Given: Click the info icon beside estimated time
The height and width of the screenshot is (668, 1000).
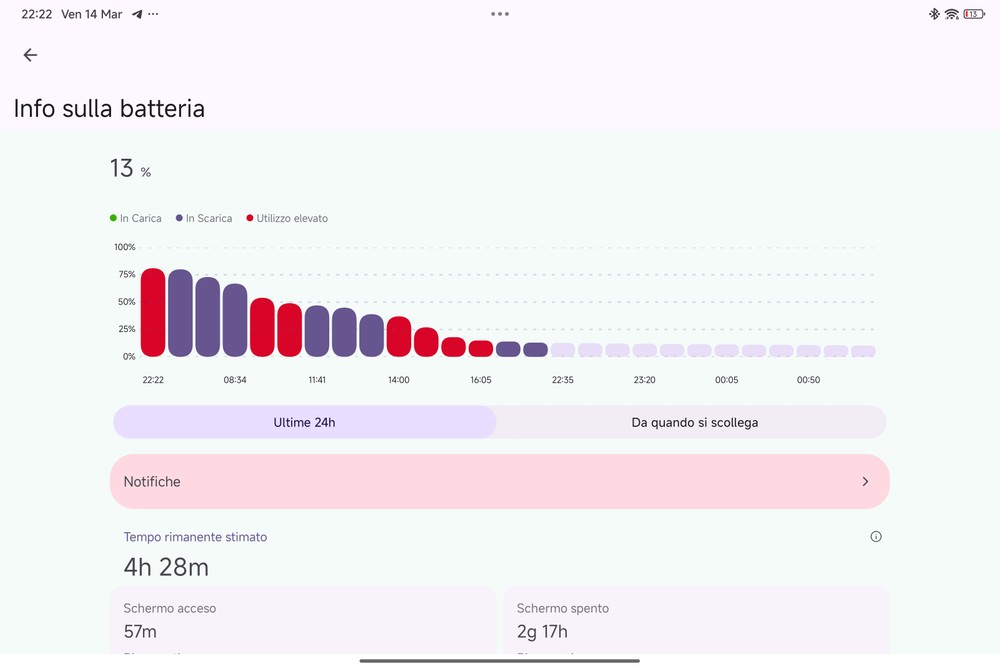Looking at the screenshot, I should [x=876, y=537].
